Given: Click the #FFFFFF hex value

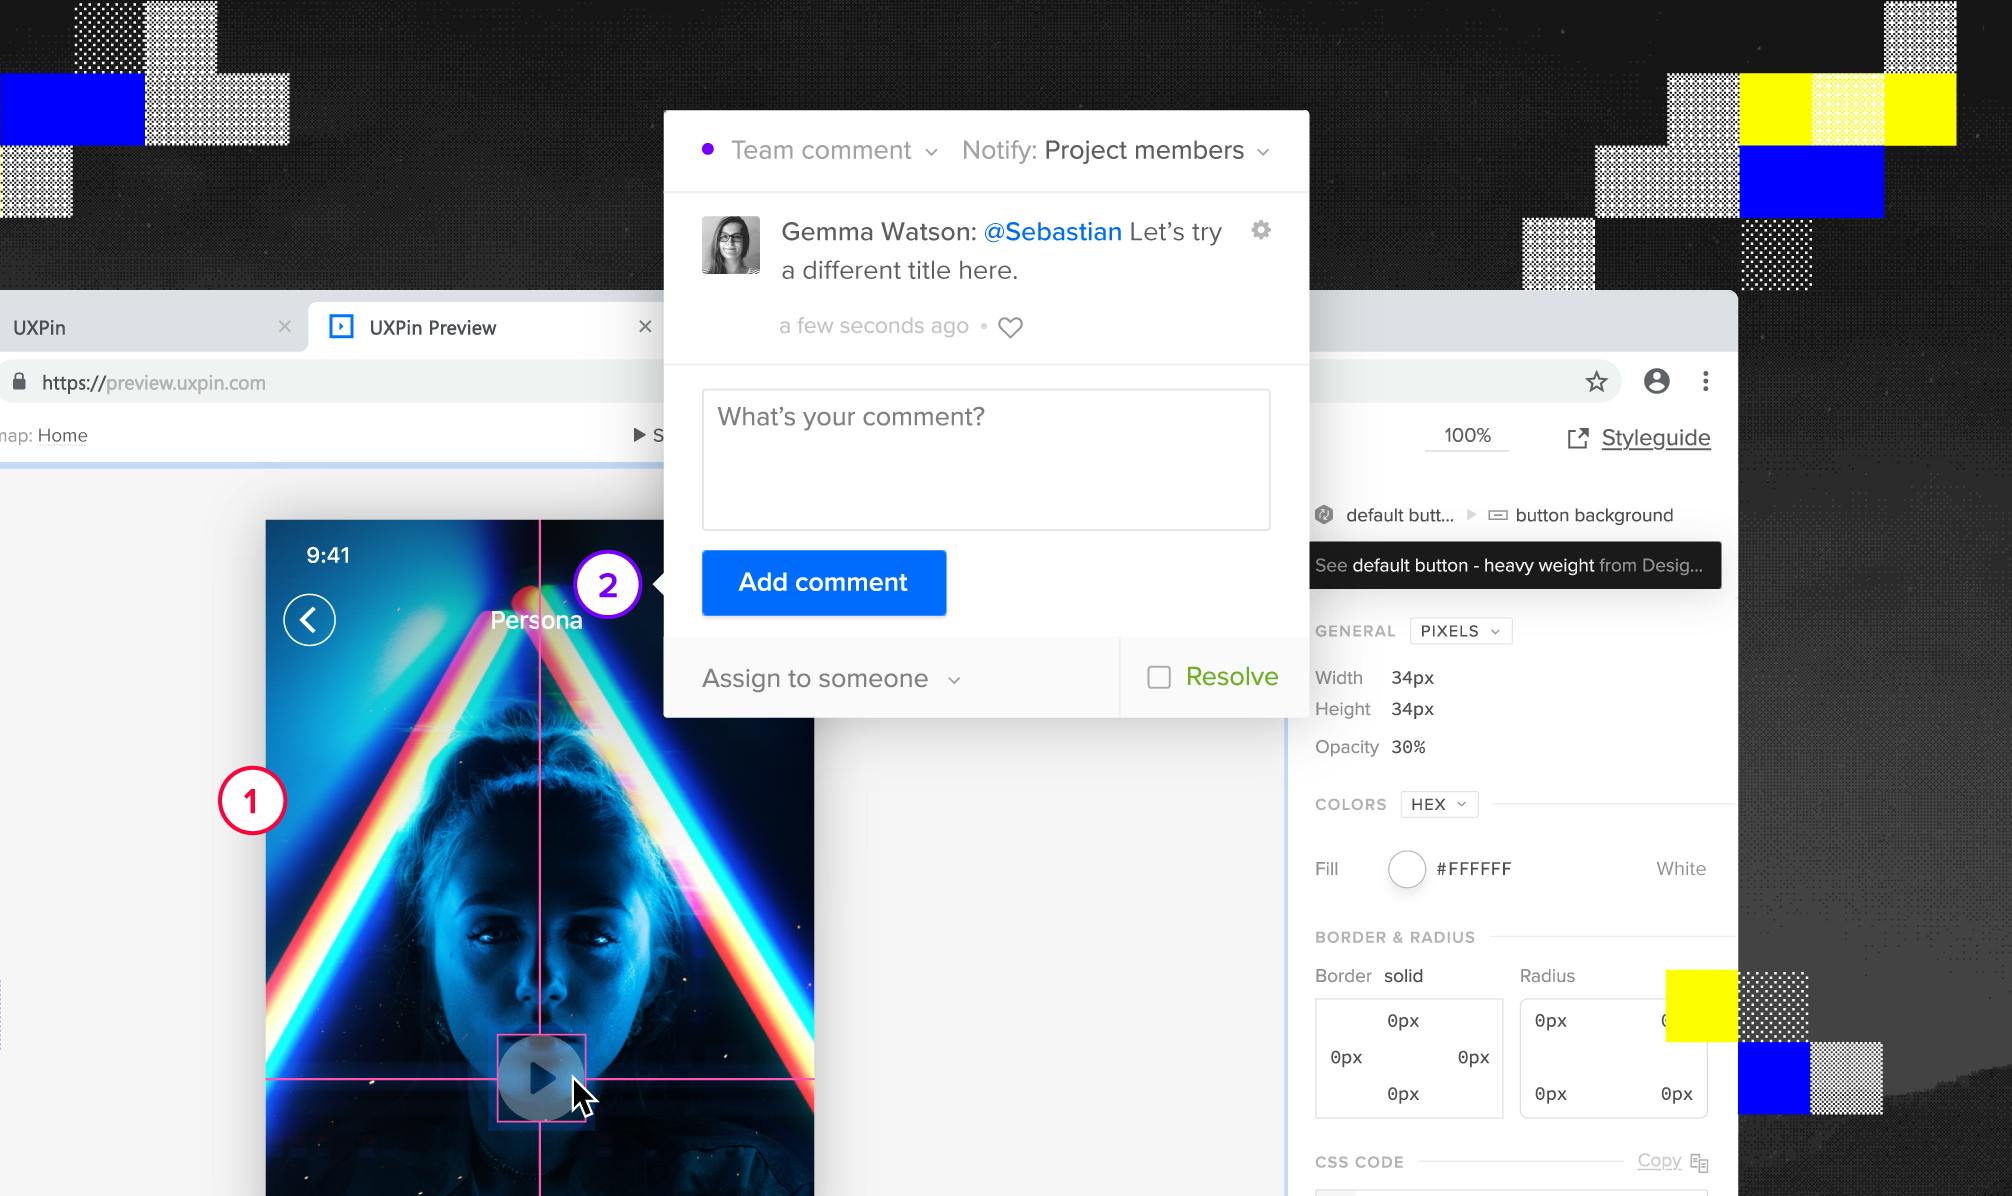Looking at the screenshot, I should pyautogui.click(x=1474, y=869).
